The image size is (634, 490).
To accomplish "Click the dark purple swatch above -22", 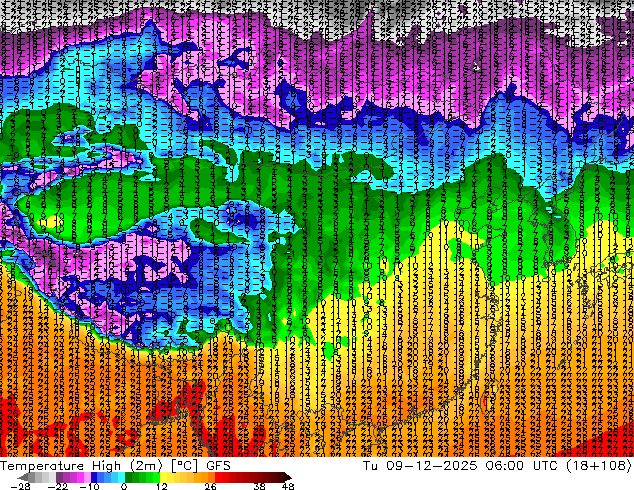I will (x=59, y=477).
